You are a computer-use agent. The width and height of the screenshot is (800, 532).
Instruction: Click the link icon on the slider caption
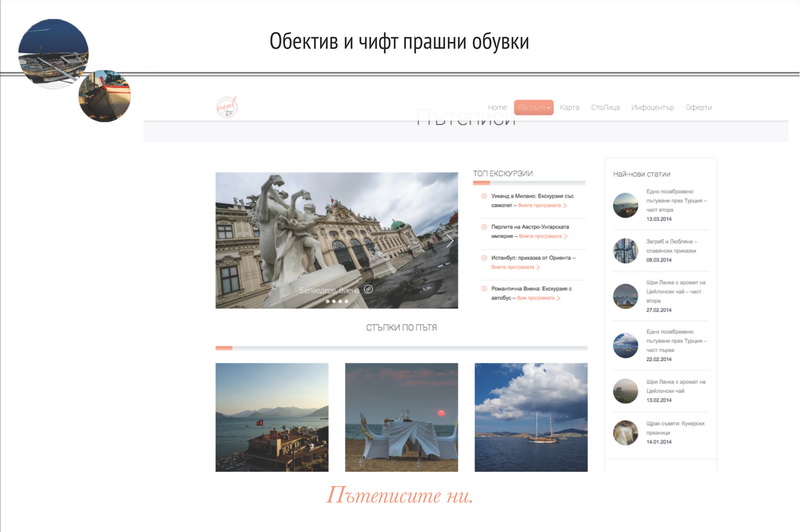click(x=369, y=289)
